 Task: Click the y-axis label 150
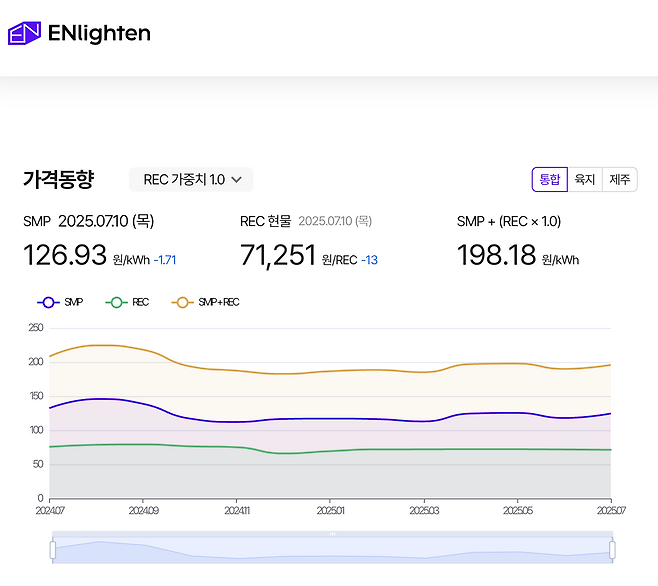tap(37, 396)
